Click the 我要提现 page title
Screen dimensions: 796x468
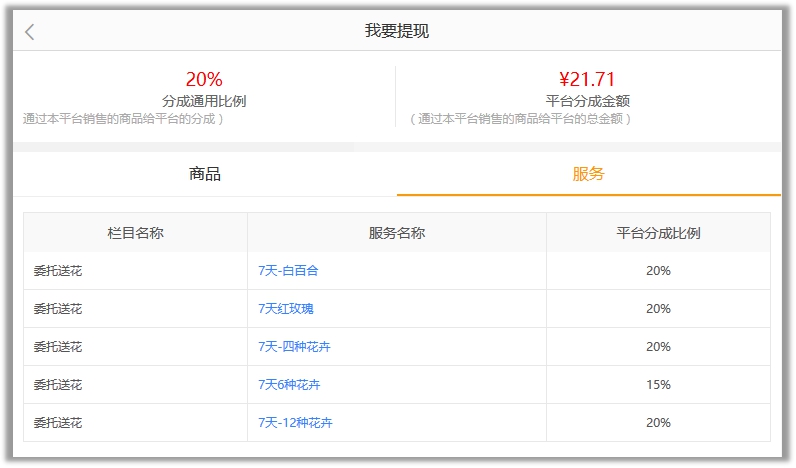click(397, 31)
